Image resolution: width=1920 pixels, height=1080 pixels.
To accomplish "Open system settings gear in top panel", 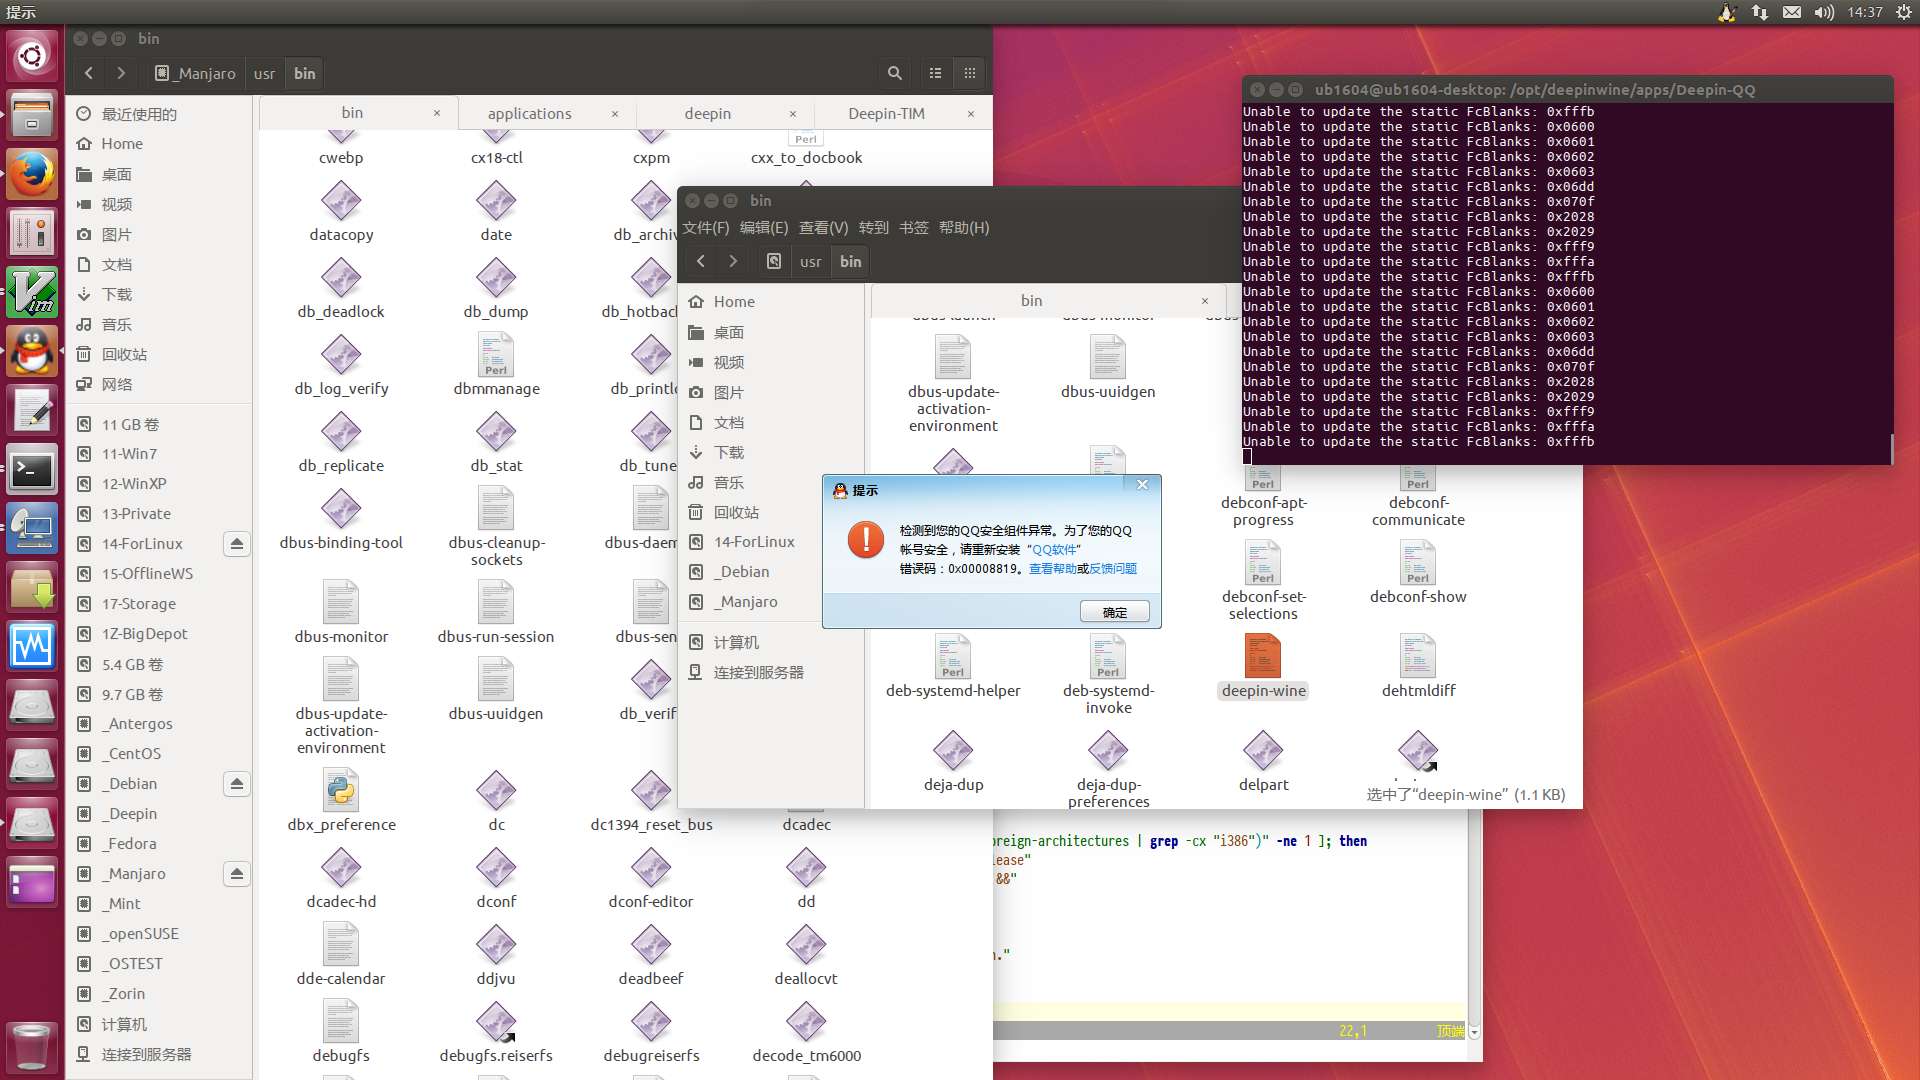I will 1903,12.
